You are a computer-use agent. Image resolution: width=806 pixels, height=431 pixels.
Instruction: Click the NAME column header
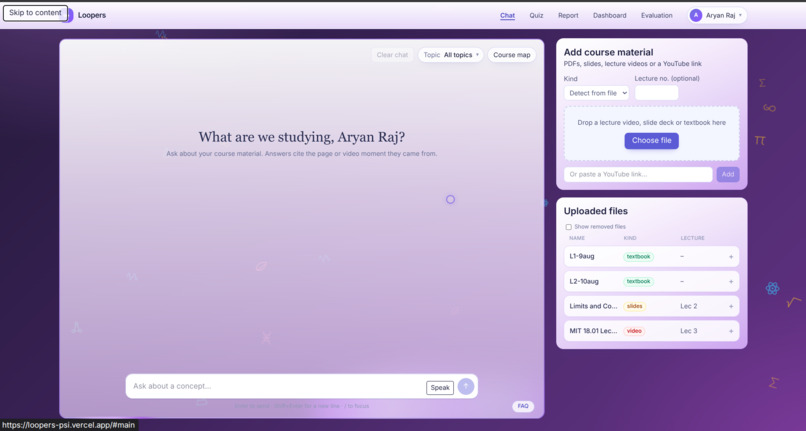pyautogui.click(x=577, y=238)
